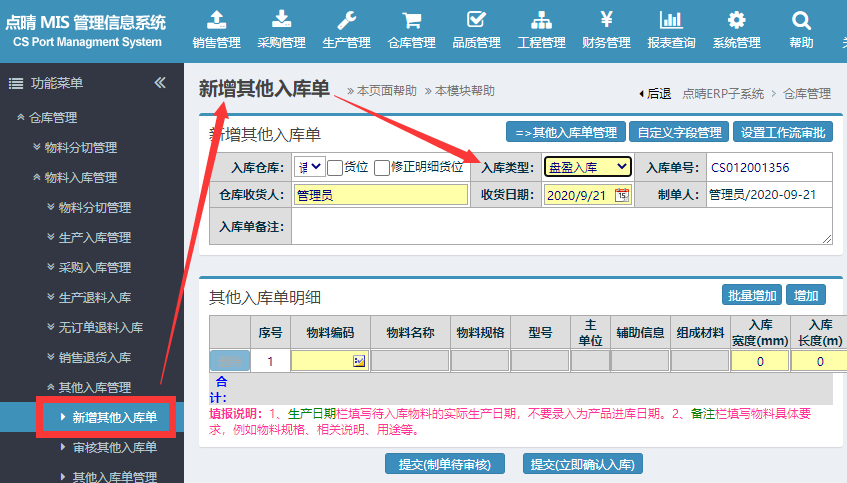Open the 入库仓库 warehouse dropdown
This screenshot has height=483, width=847.
(309, 167)
